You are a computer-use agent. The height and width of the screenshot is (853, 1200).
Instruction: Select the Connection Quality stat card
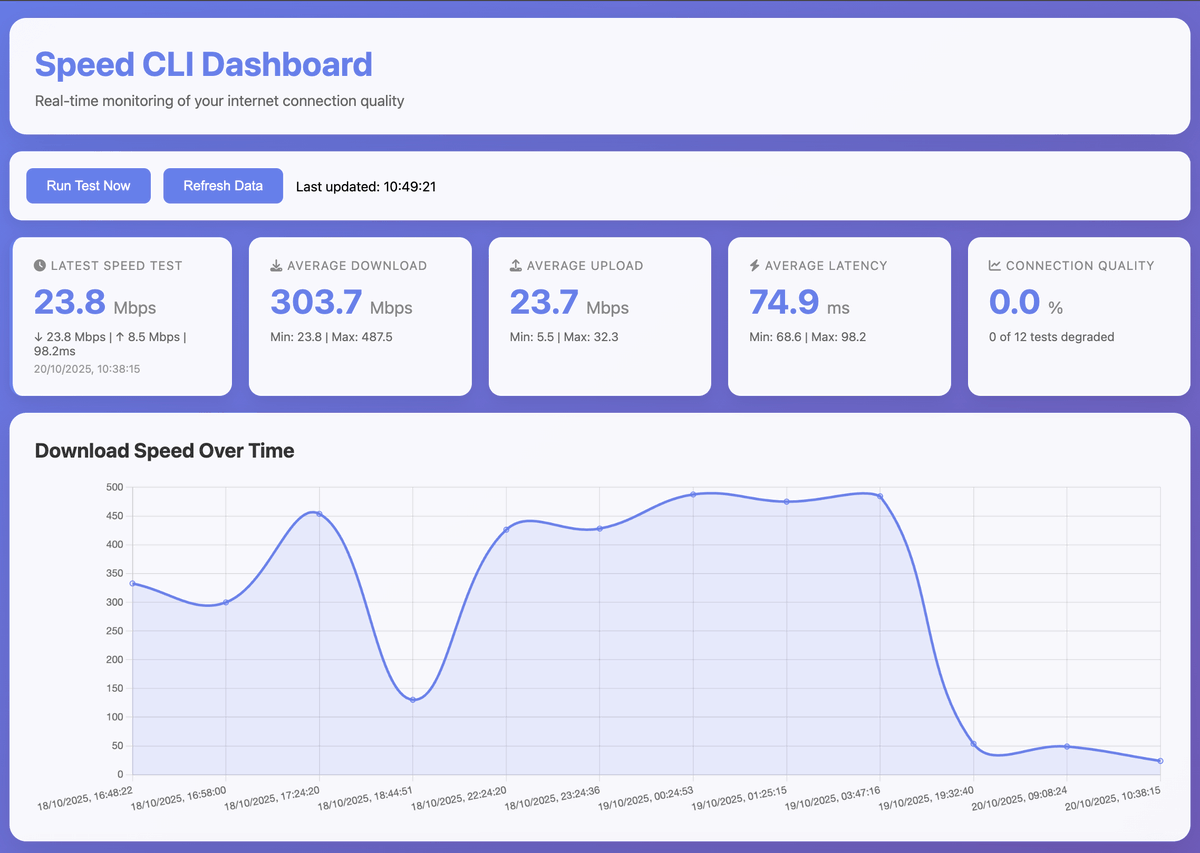pos(1078,316)
